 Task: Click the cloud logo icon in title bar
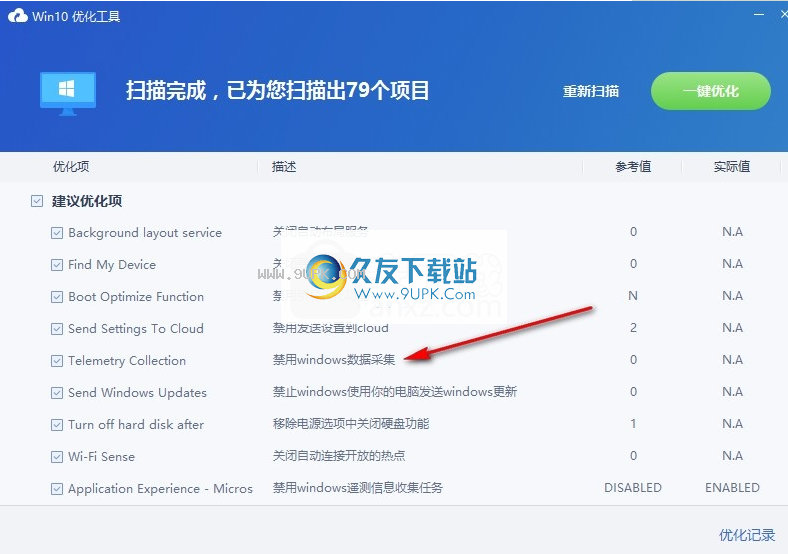18,16
